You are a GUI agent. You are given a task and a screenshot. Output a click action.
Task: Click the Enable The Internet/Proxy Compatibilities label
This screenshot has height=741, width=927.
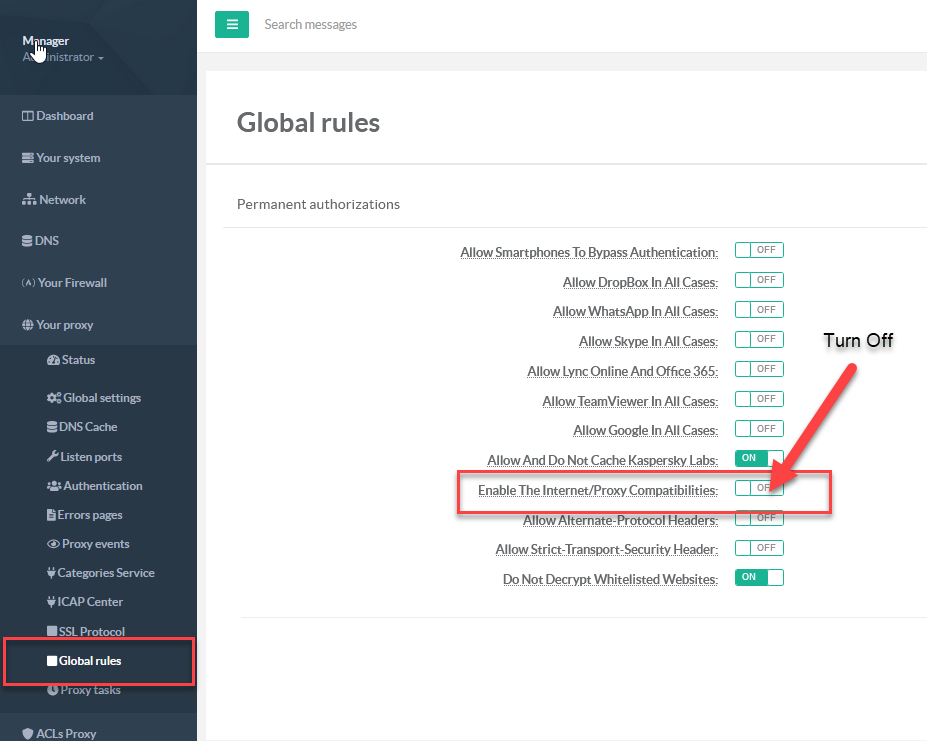(x=597, y=491)
